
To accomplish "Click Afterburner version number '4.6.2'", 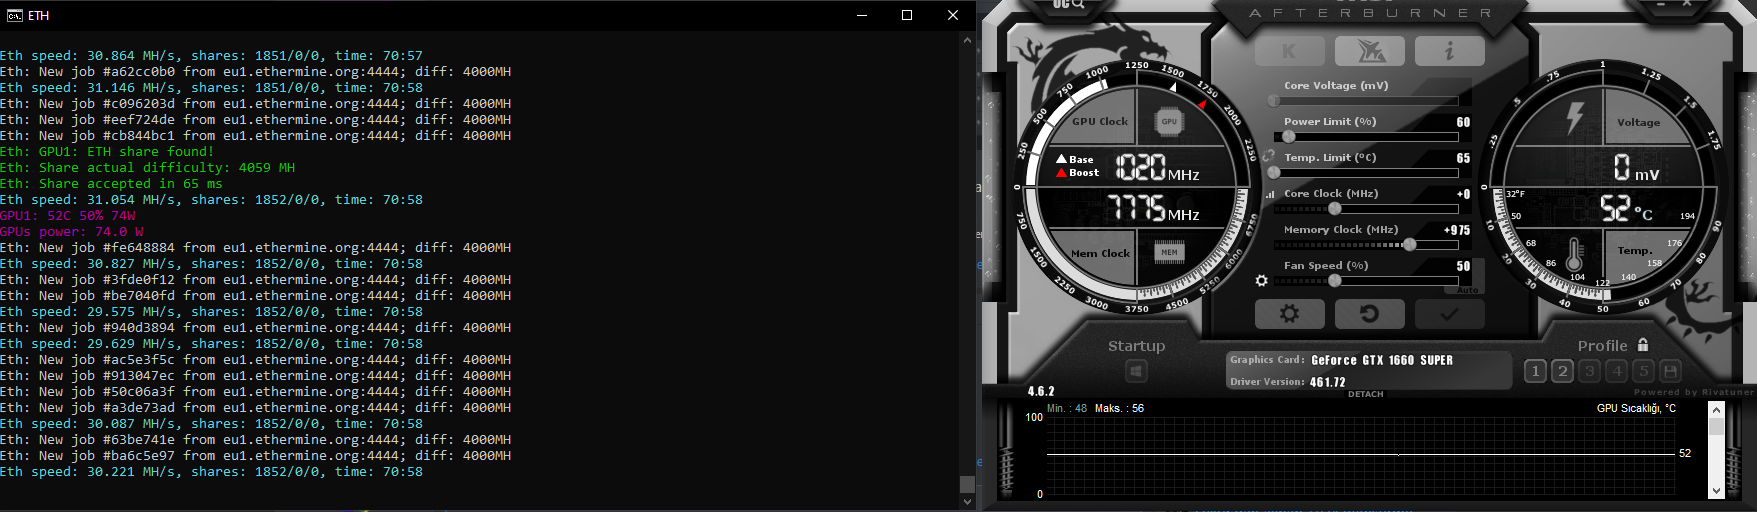I will point(1041,391).
